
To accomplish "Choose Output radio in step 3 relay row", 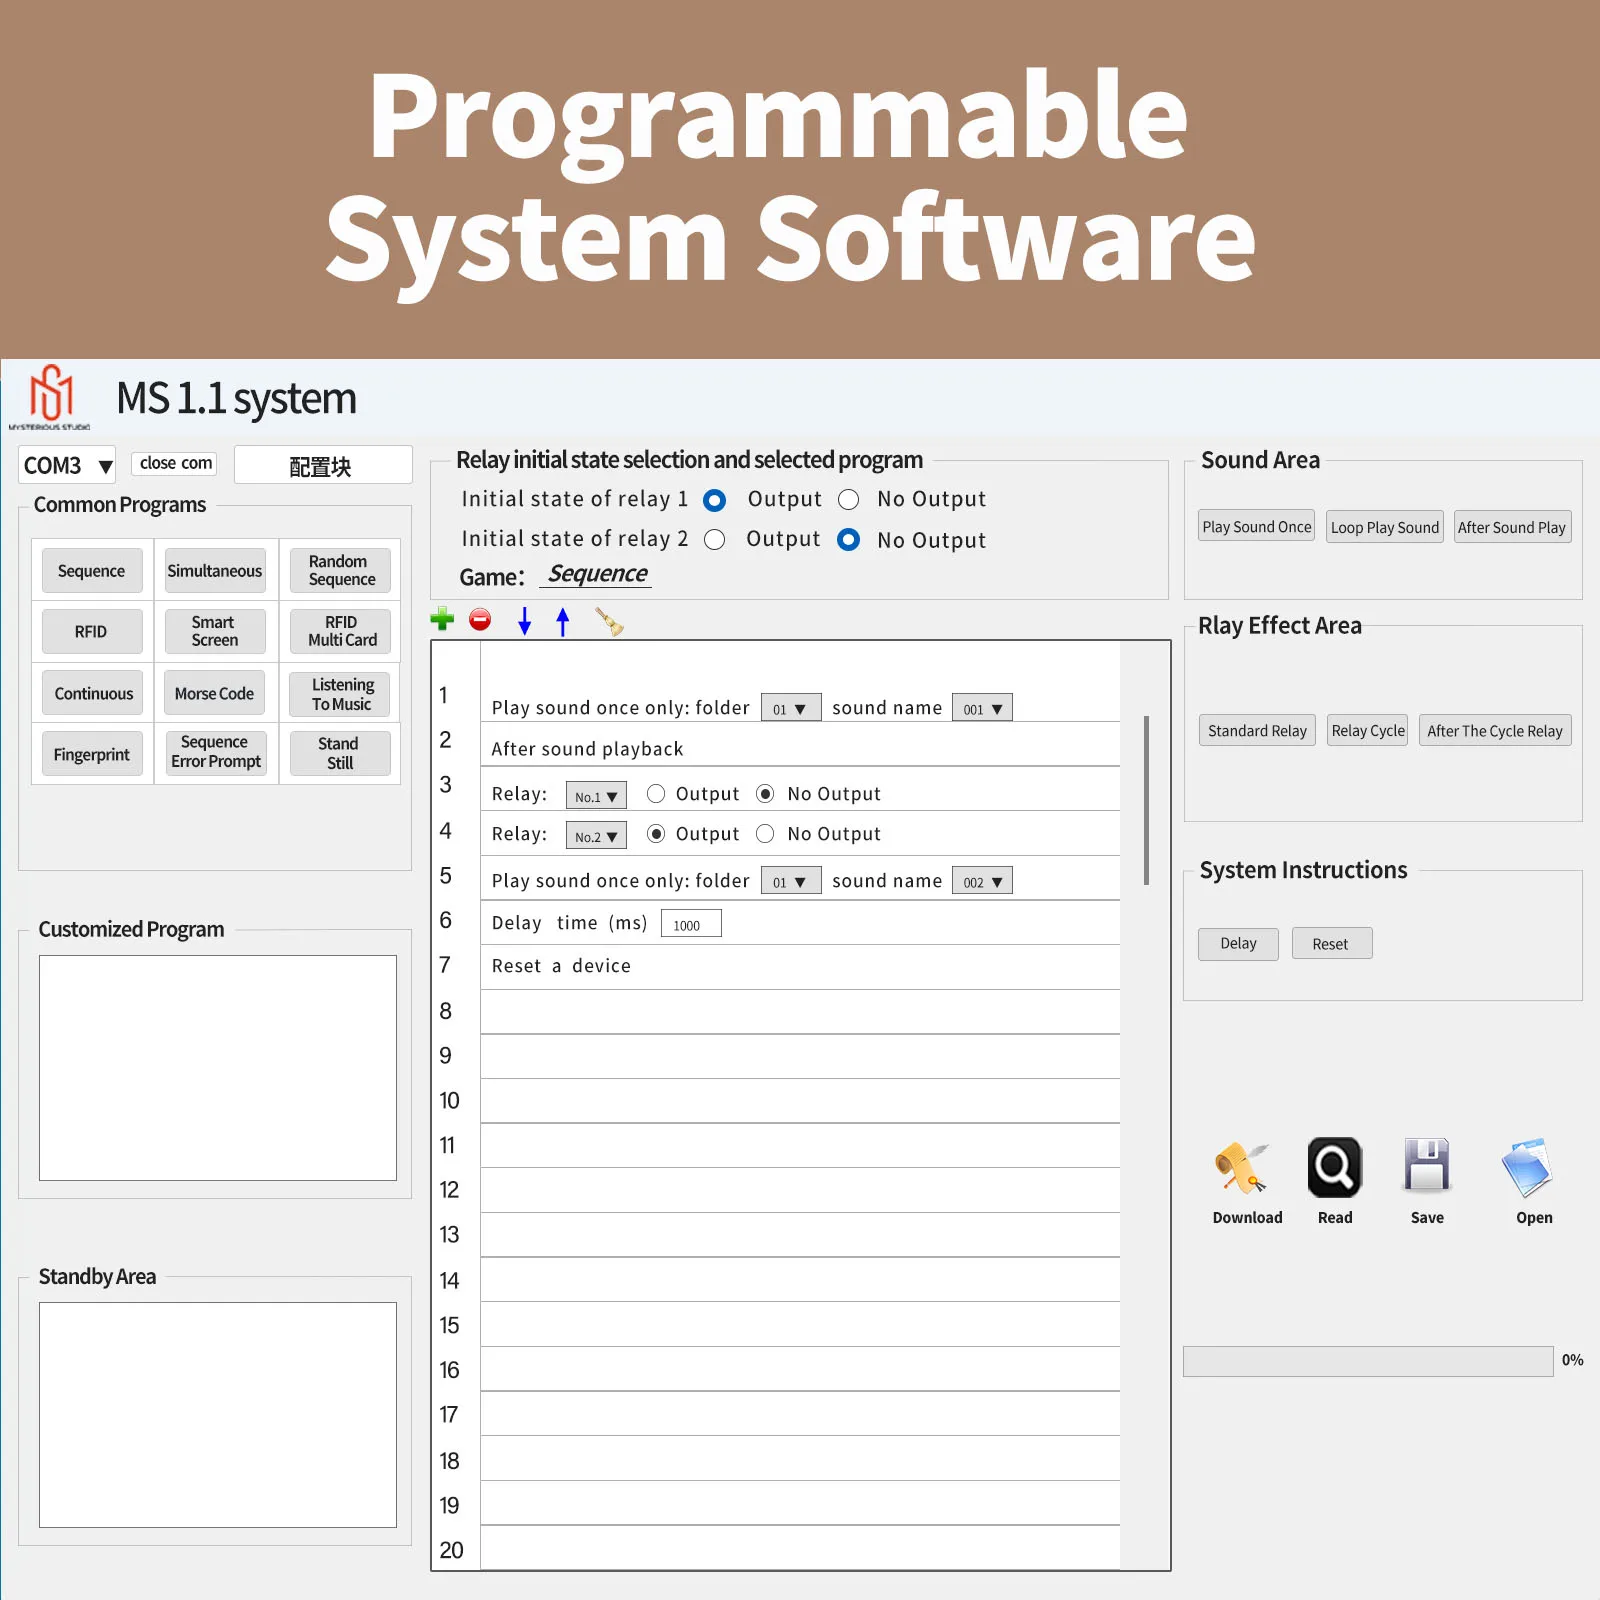I will [x=656, y=793].
